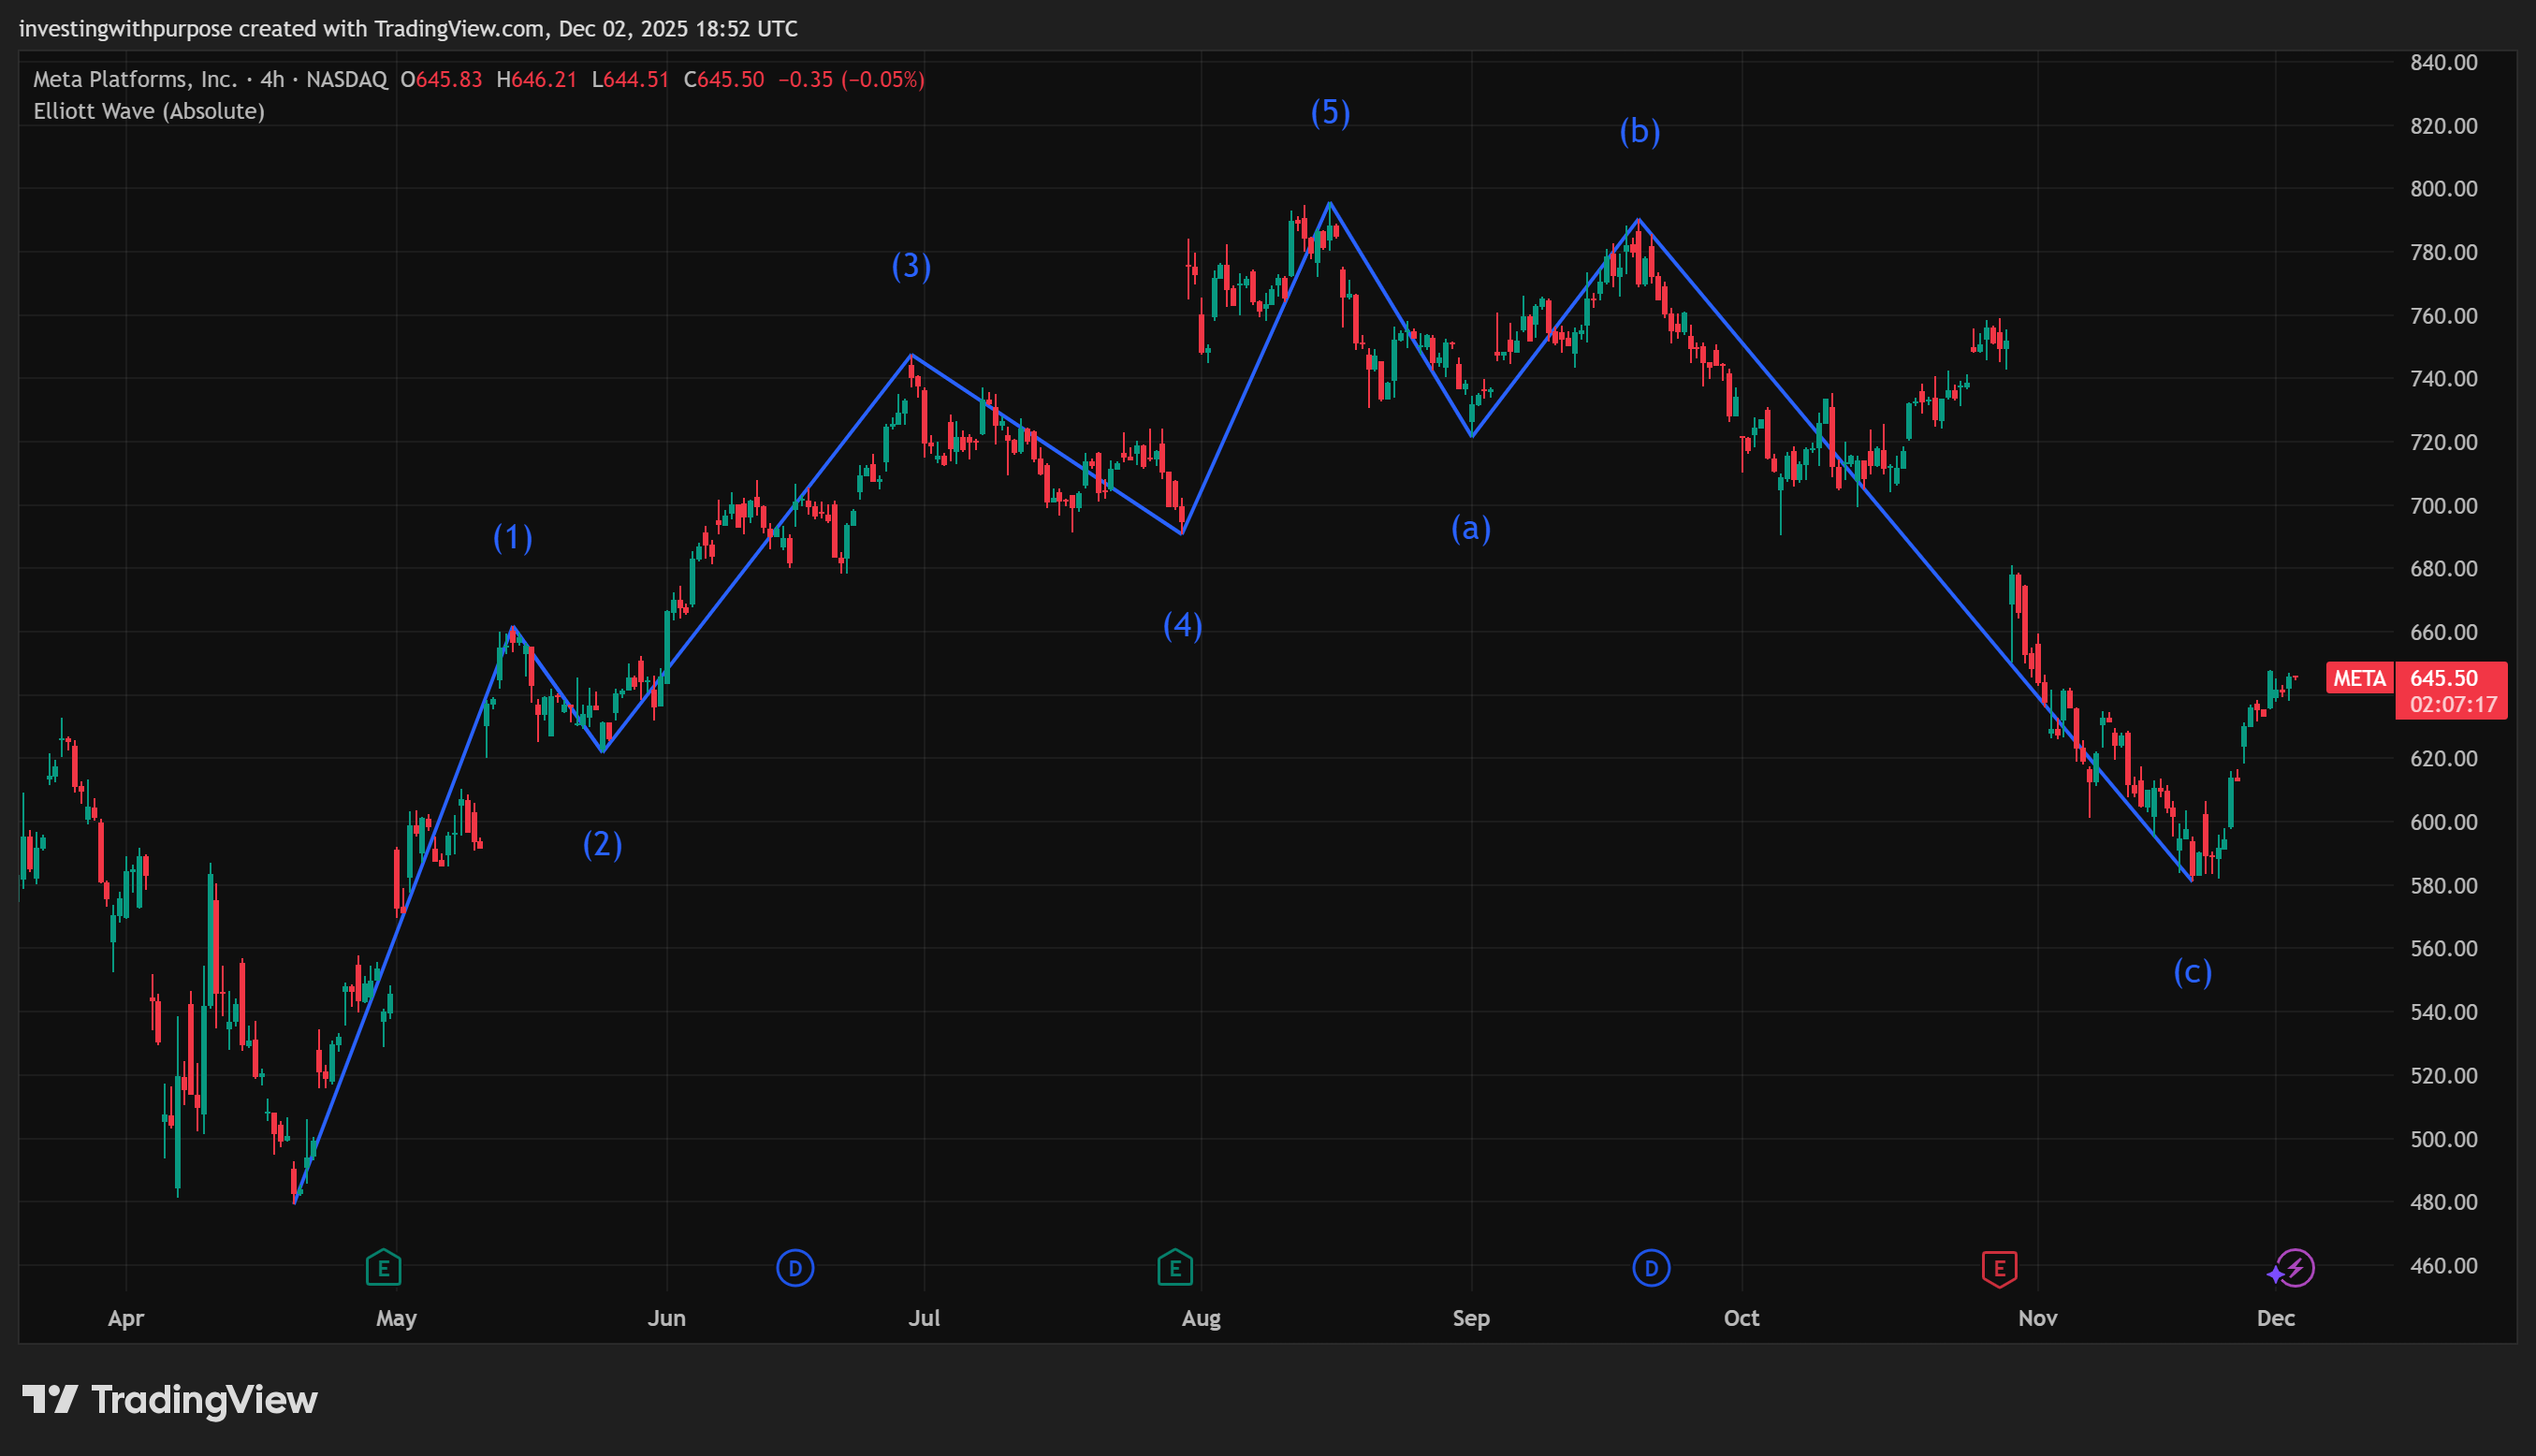Select the corrective wave (b) label
Screen dimensions: 2536x1456
(1640, 131)
